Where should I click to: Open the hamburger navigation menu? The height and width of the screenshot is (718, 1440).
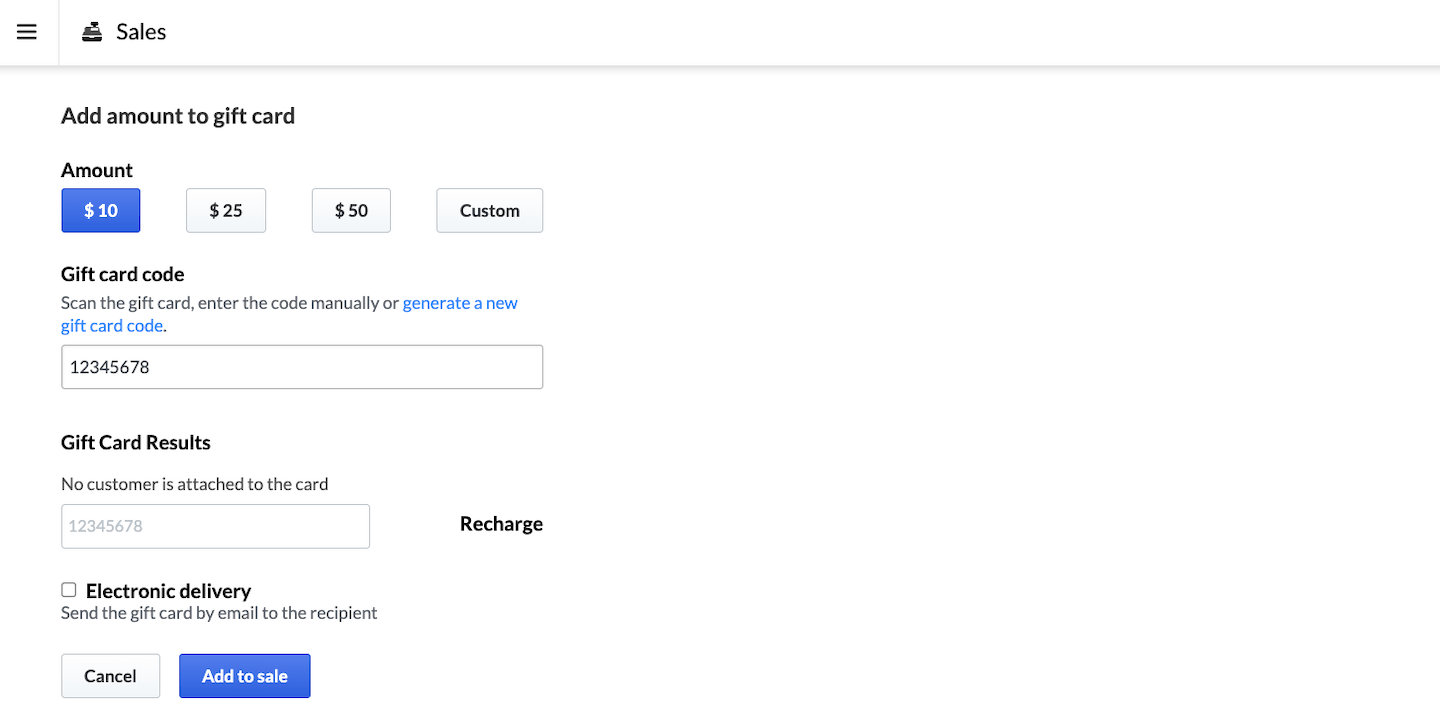pos(27,31)
